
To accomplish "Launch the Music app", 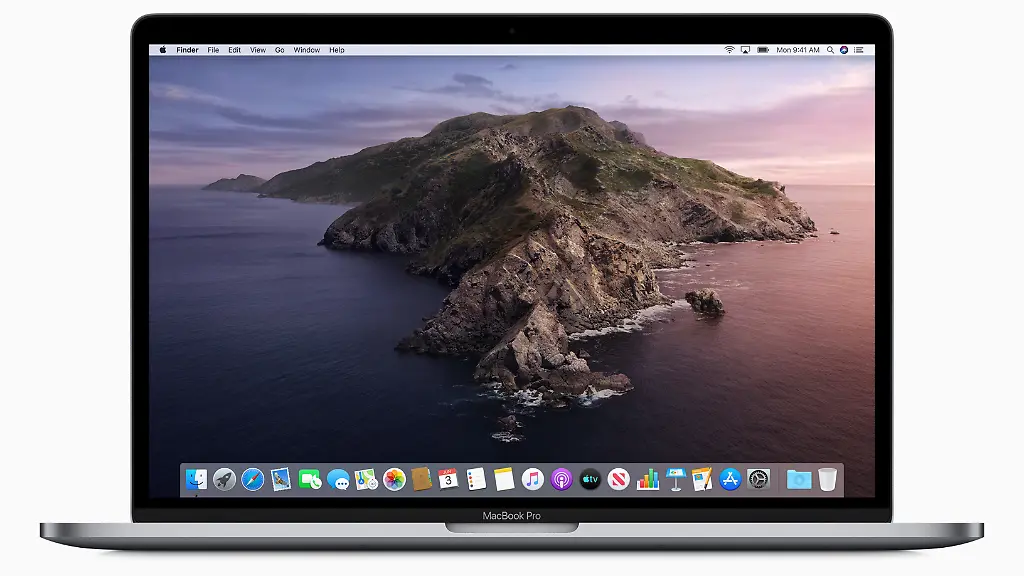I will [x=533, y=478].
